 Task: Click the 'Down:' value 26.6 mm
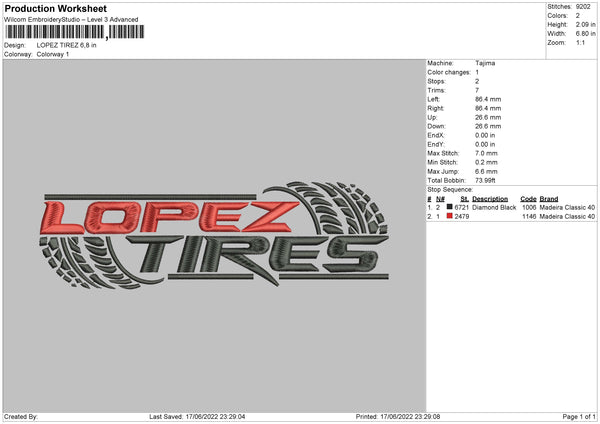pyautogui.click(x=488, y=126)
